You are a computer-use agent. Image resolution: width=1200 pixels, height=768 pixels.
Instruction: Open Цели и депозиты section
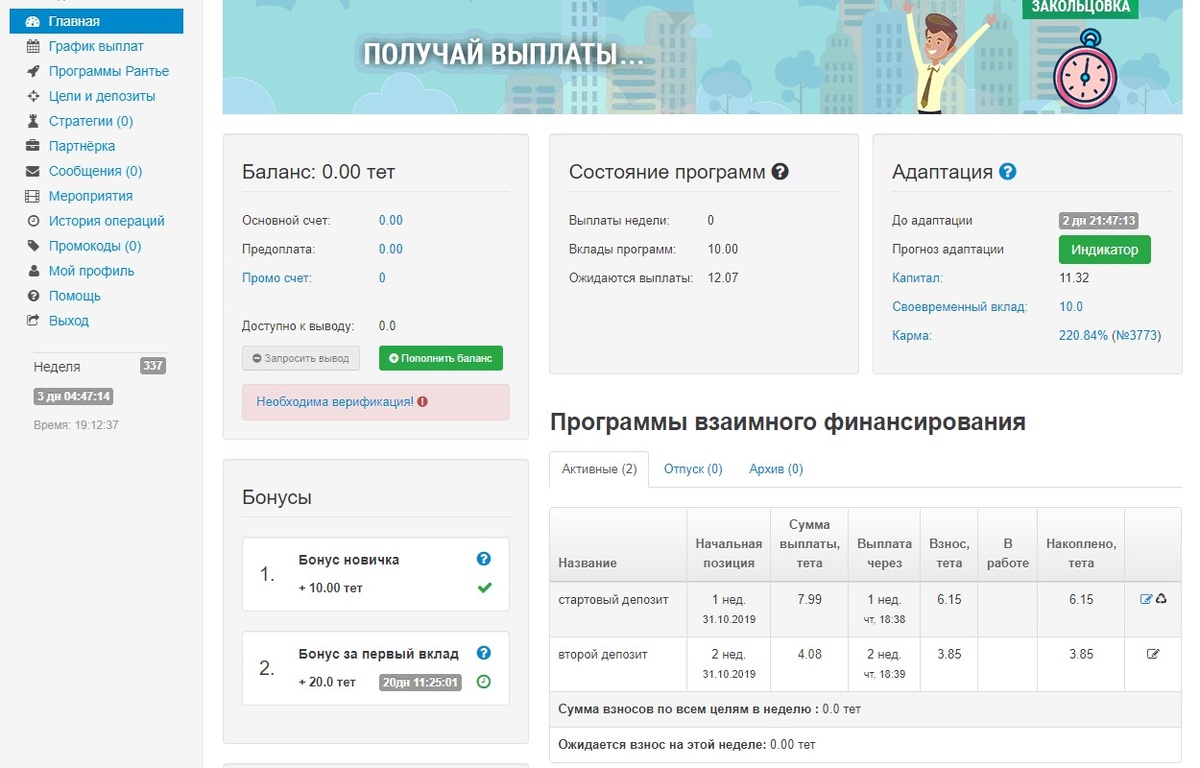click(x=102, y=96)
